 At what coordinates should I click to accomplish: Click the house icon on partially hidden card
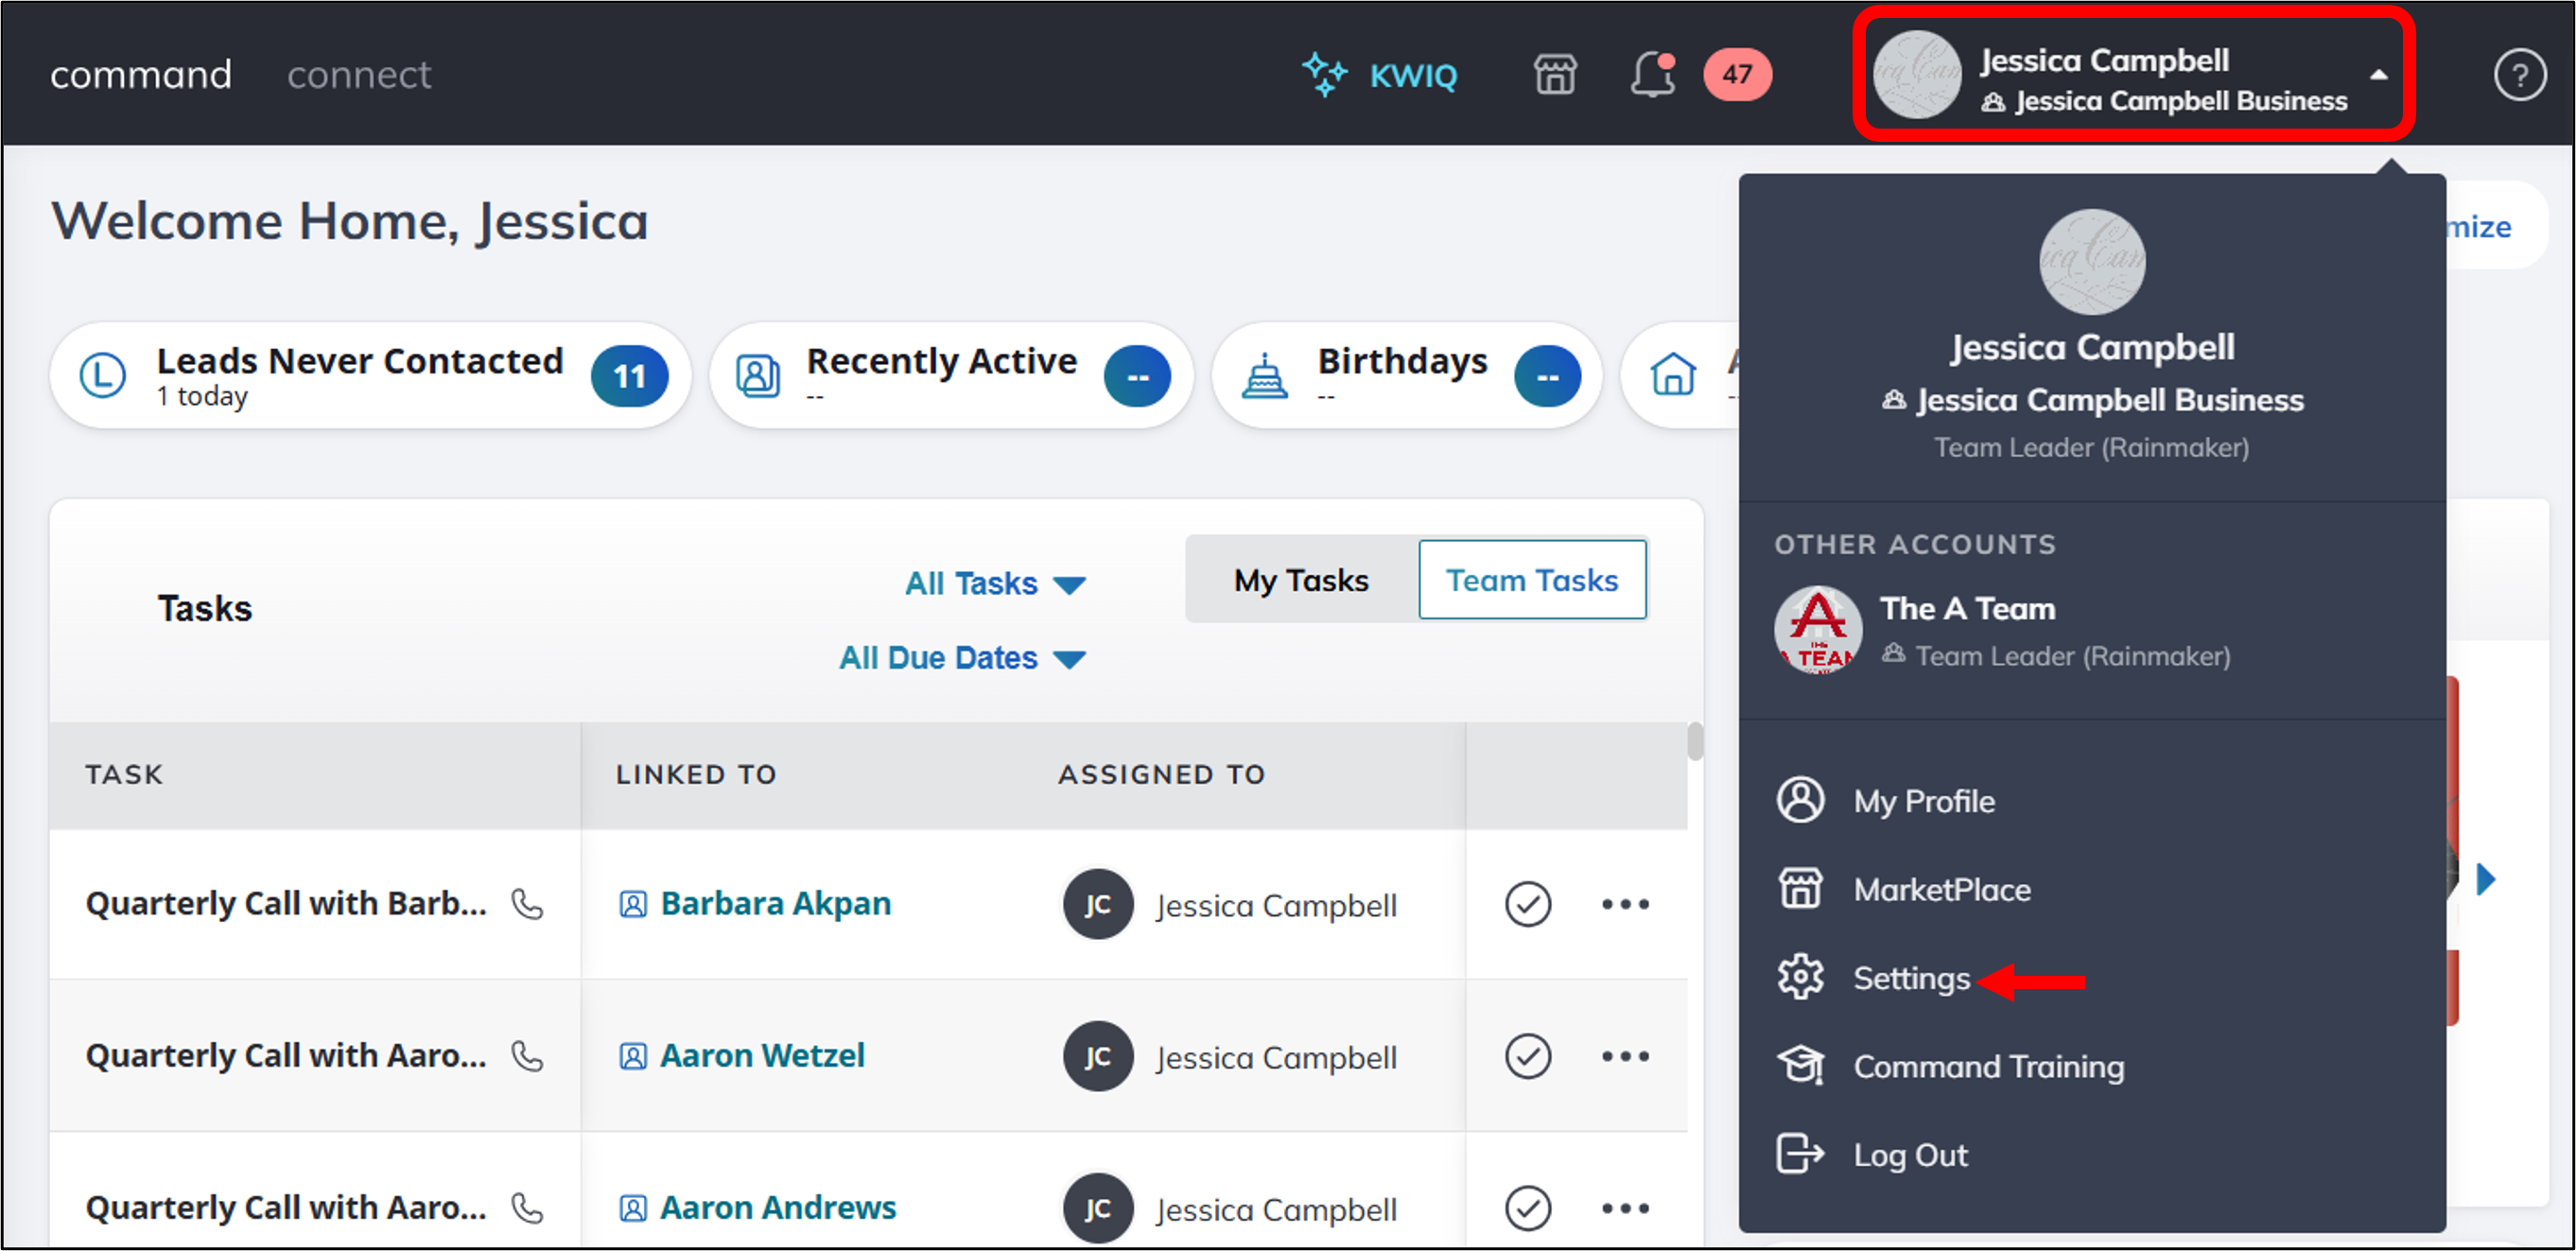click(1673, 376)
